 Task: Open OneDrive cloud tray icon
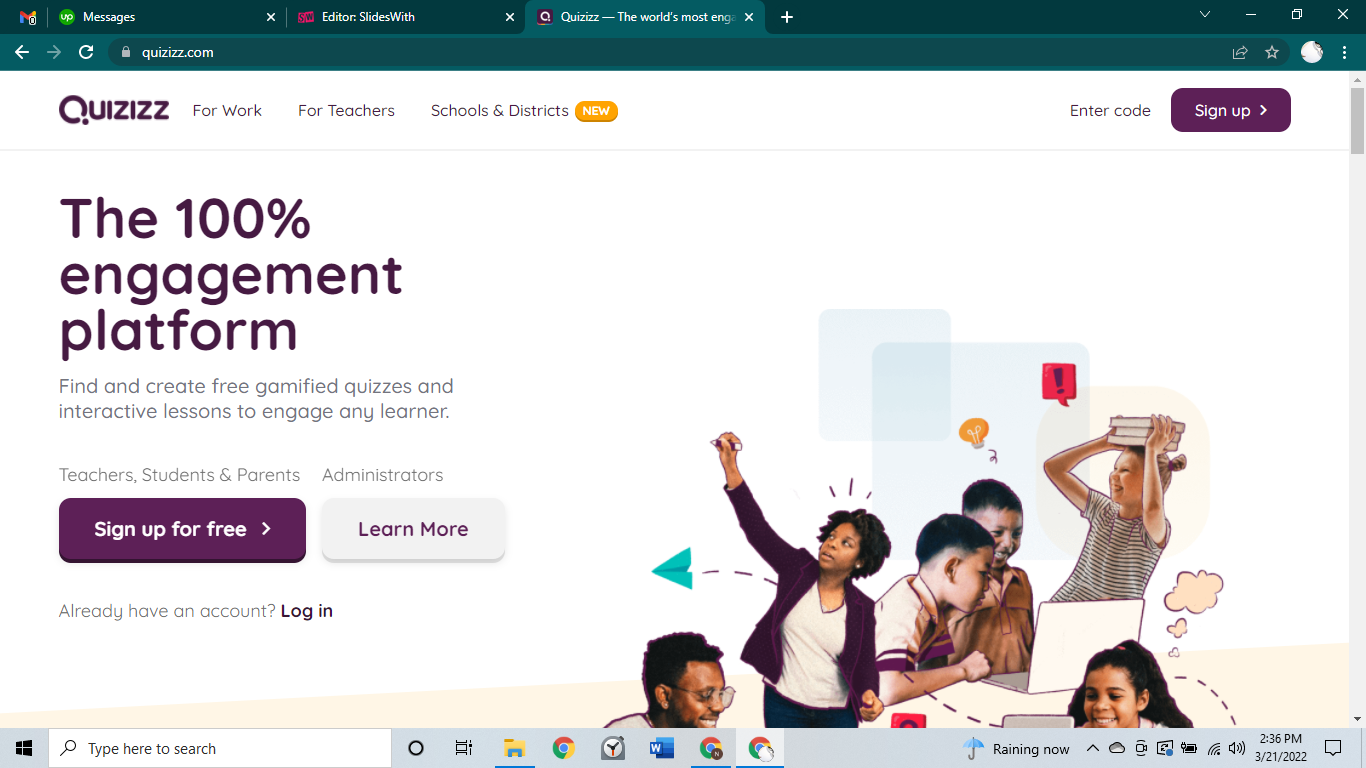[1117, 748]
